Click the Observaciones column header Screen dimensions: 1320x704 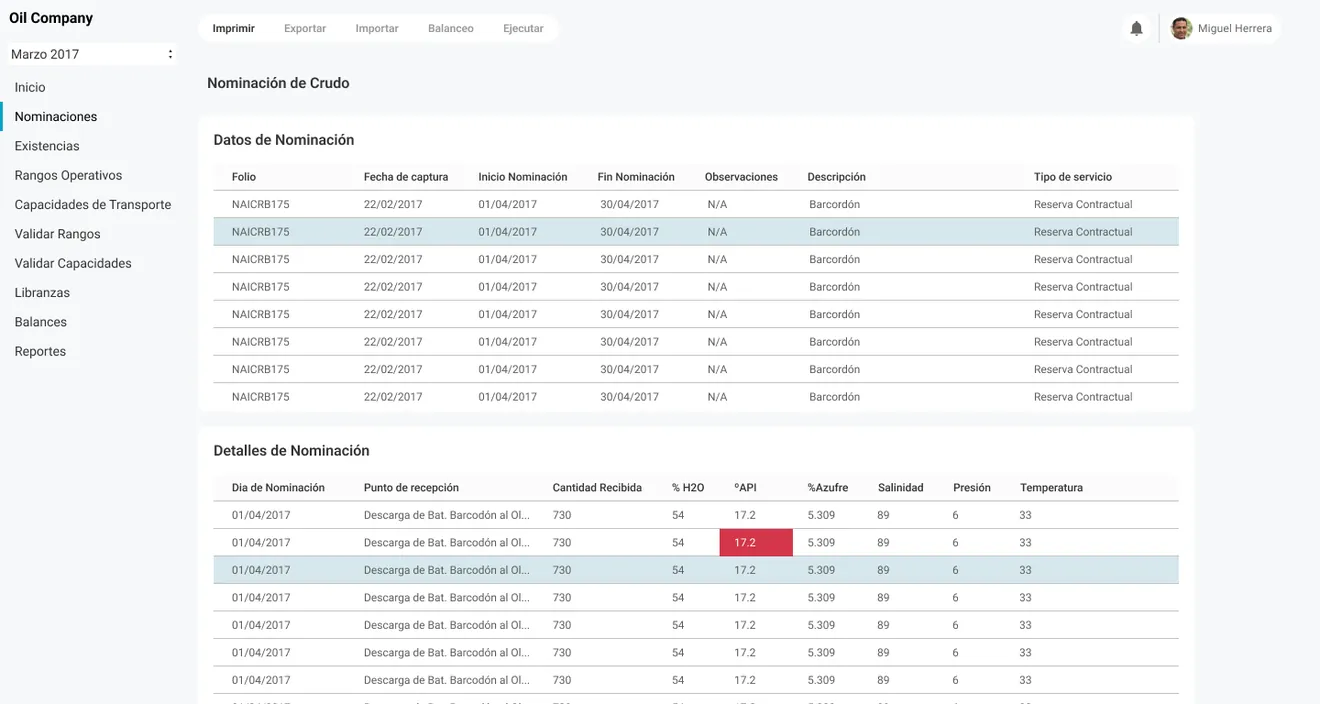coord(741,177)
